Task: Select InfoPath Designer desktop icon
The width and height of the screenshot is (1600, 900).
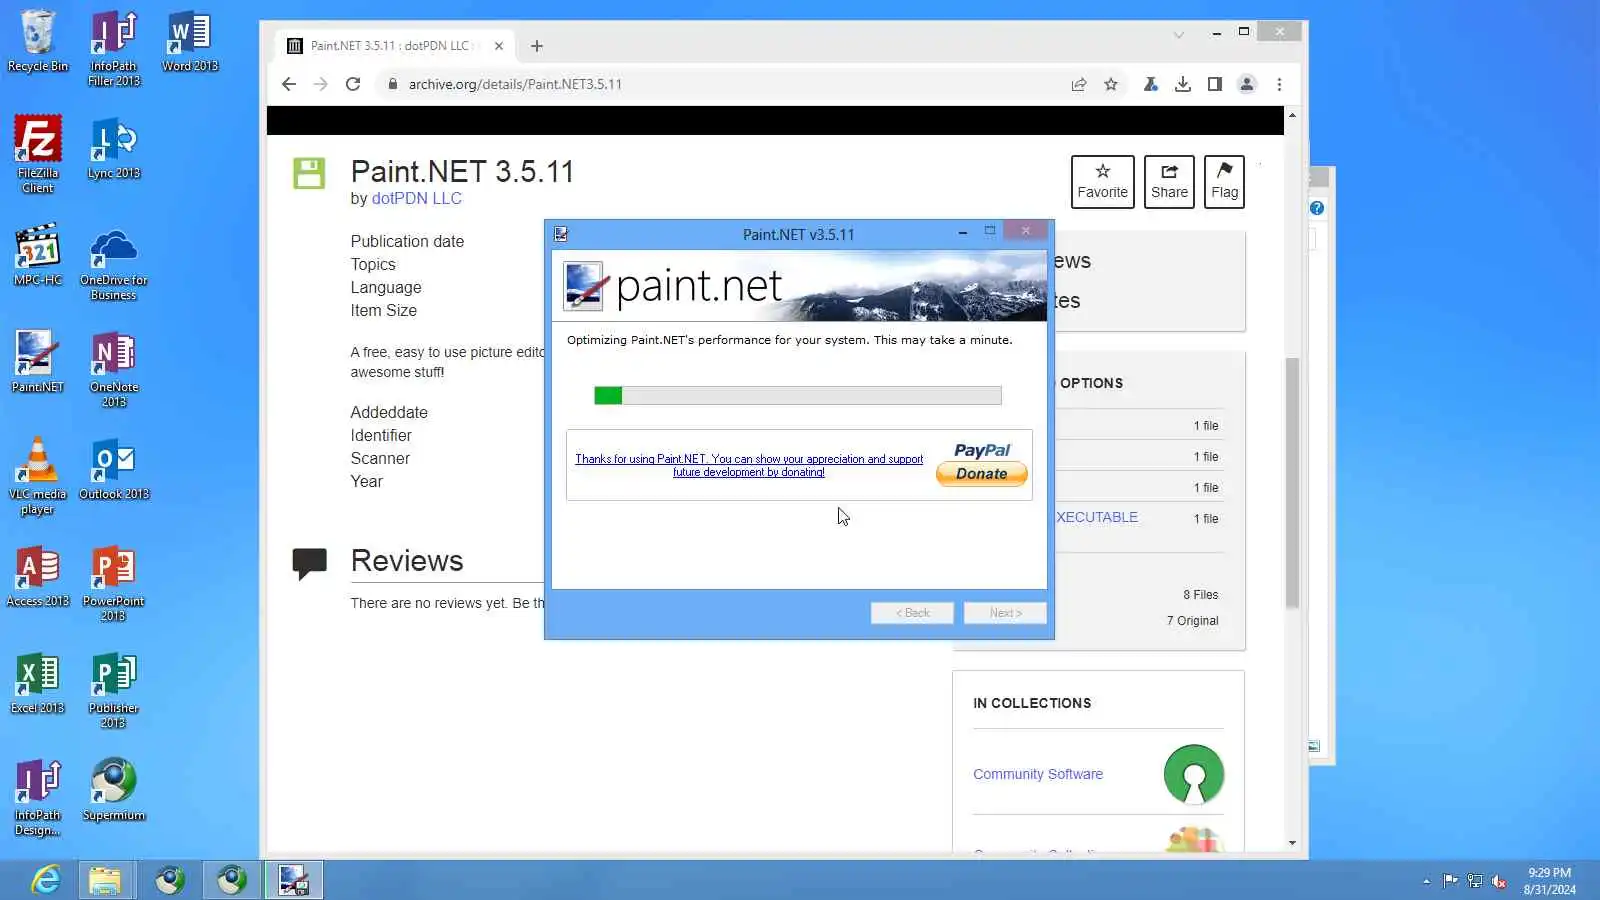Action: 38,798
